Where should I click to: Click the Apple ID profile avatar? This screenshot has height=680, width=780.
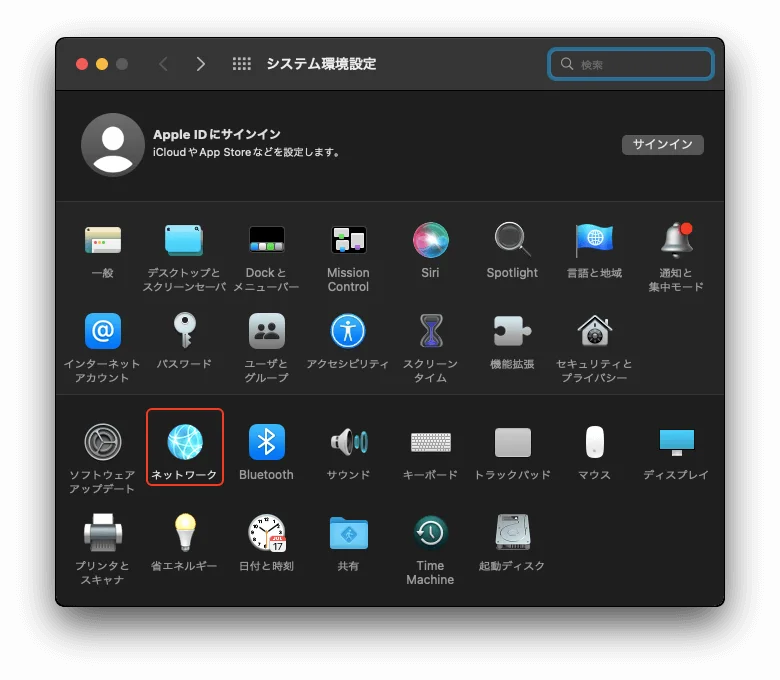tap(113, 144)
